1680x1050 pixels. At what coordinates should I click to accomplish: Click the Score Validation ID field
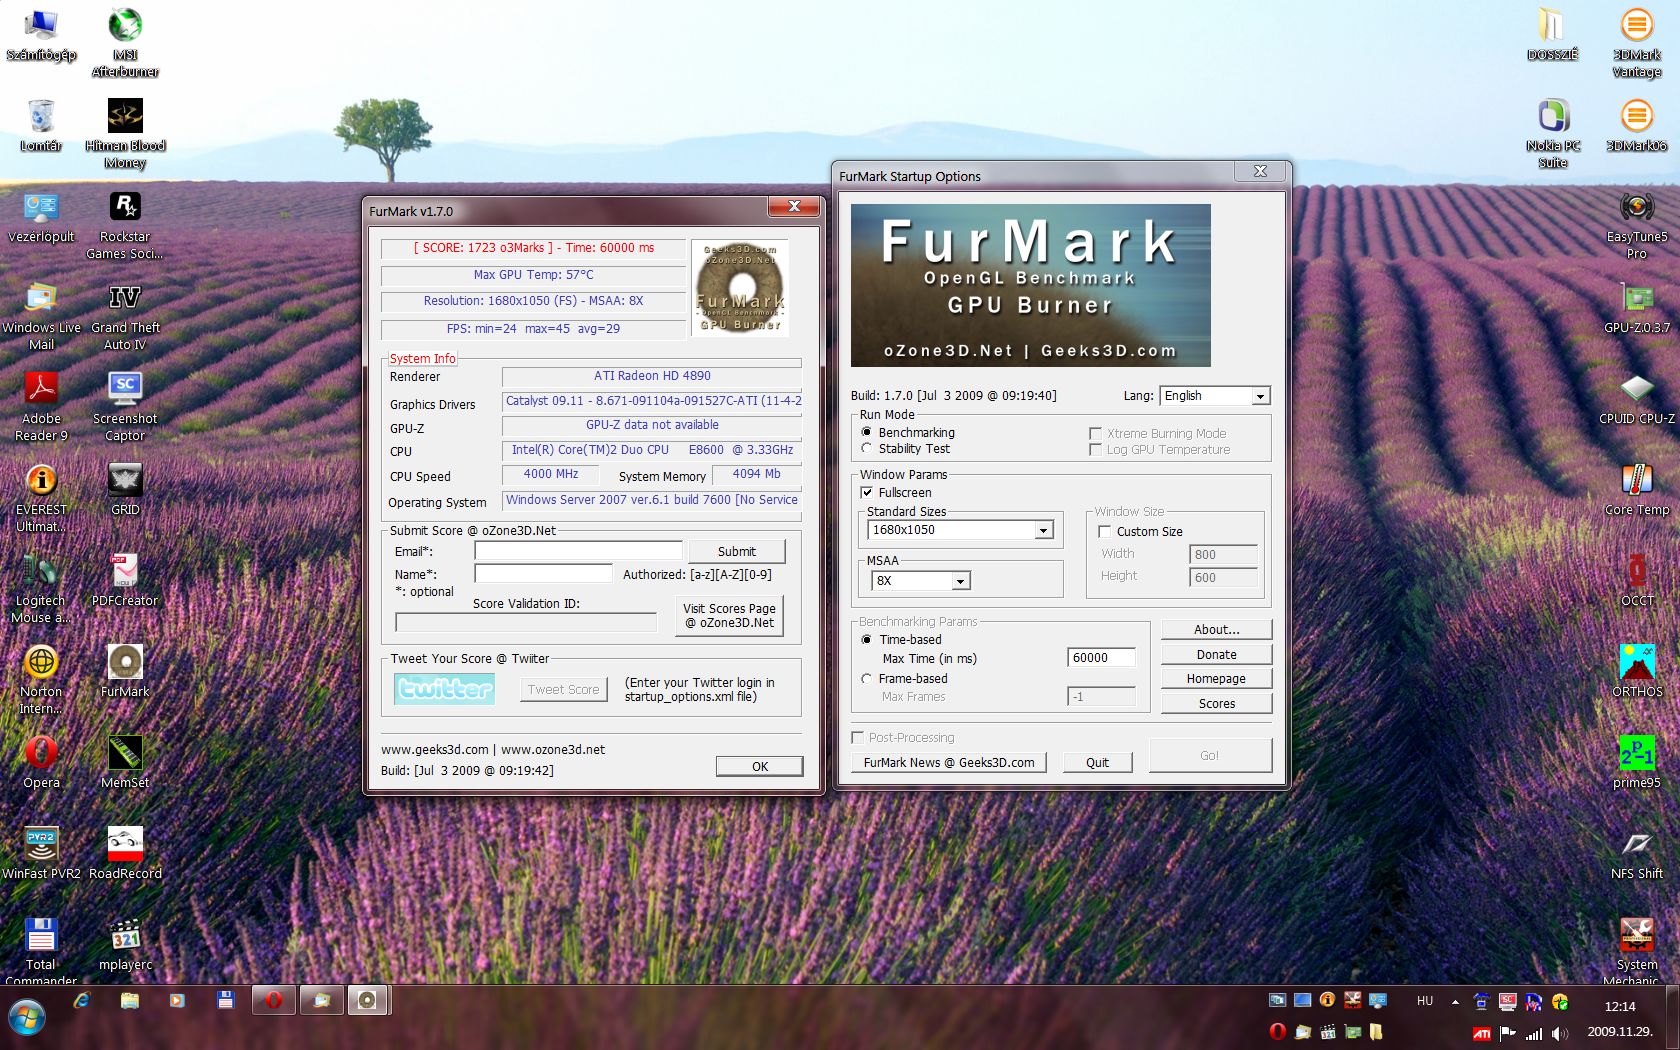point(526,622)
